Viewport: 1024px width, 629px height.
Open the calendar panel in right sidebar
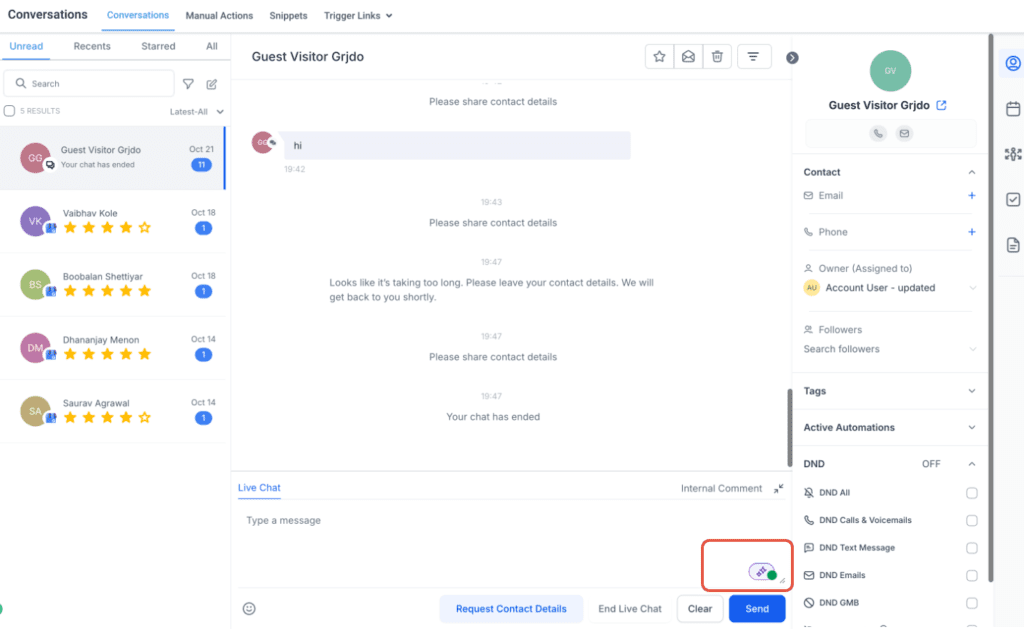coord(1012,109)
